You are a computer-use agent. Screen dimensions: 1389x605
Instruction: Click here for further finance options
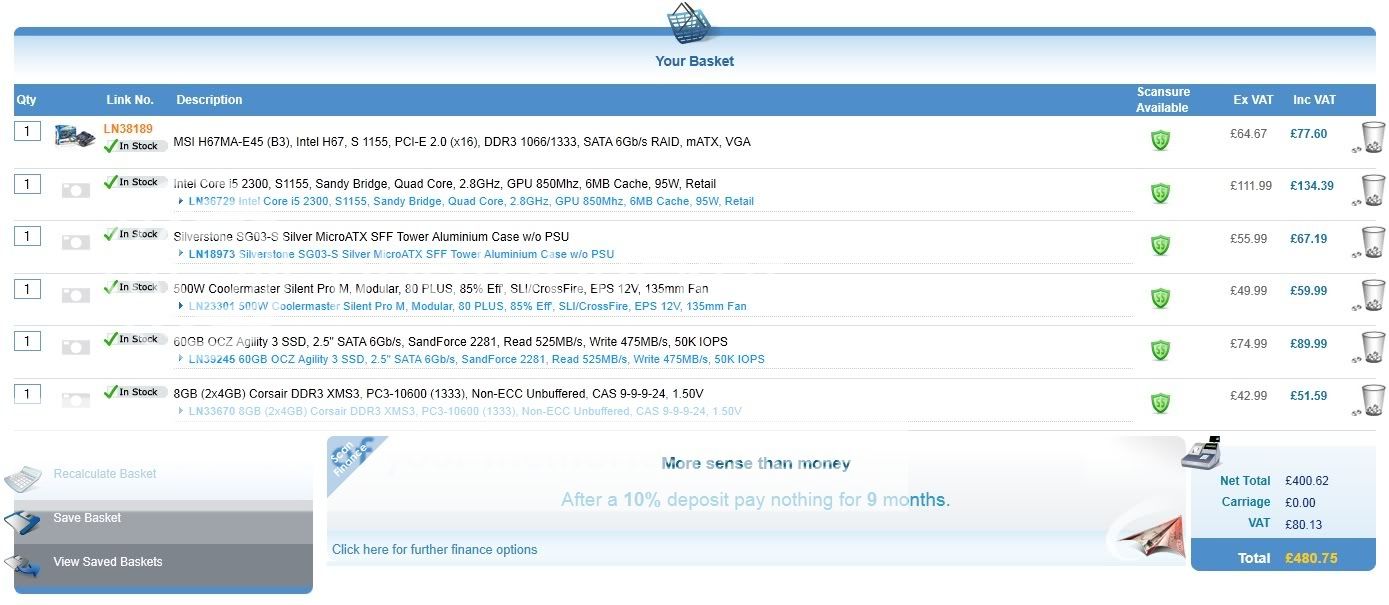[x=434, y=549]
